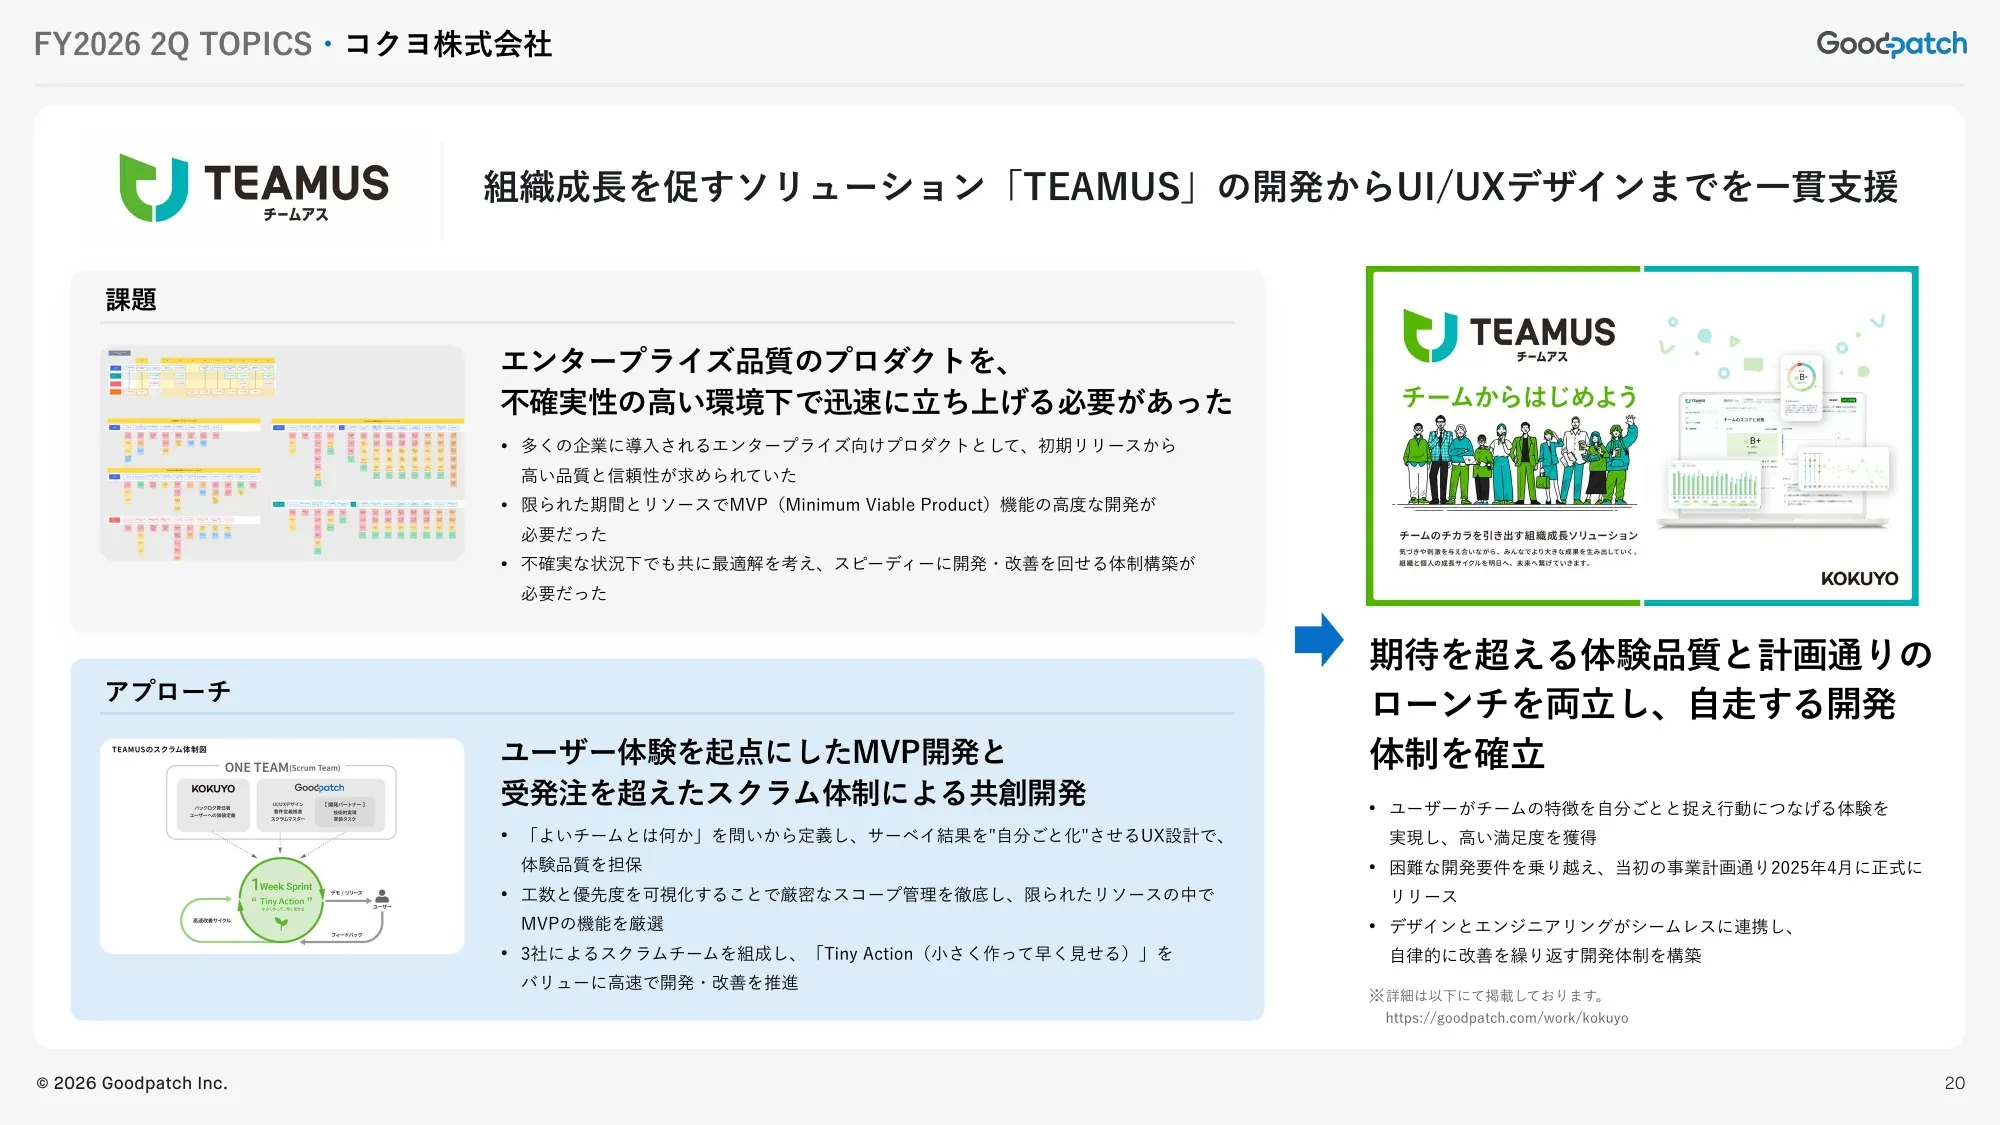Click the Goodpatch box in the ONE TEAM diagram
This screenshot has width=2000, height=1125.
(320, 804)
